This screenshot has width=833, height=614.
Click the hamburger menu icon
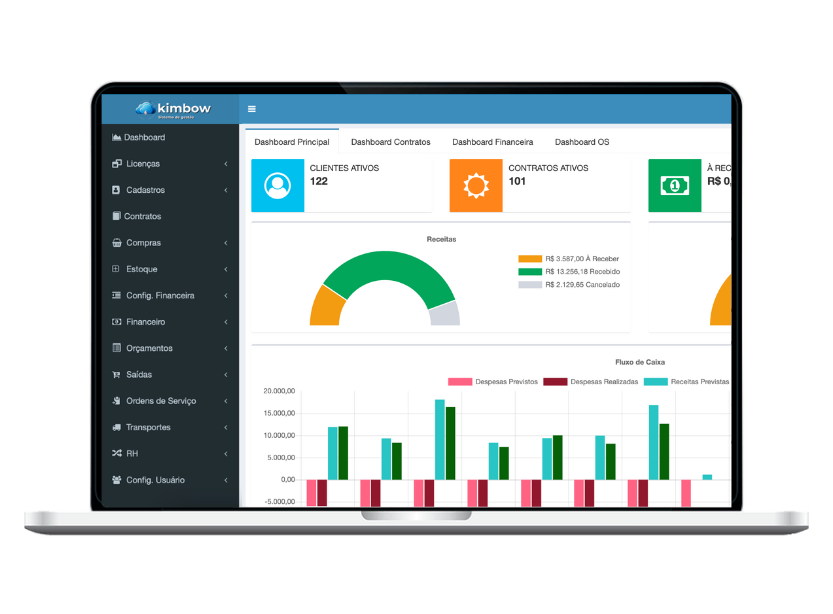click(251, 109)
